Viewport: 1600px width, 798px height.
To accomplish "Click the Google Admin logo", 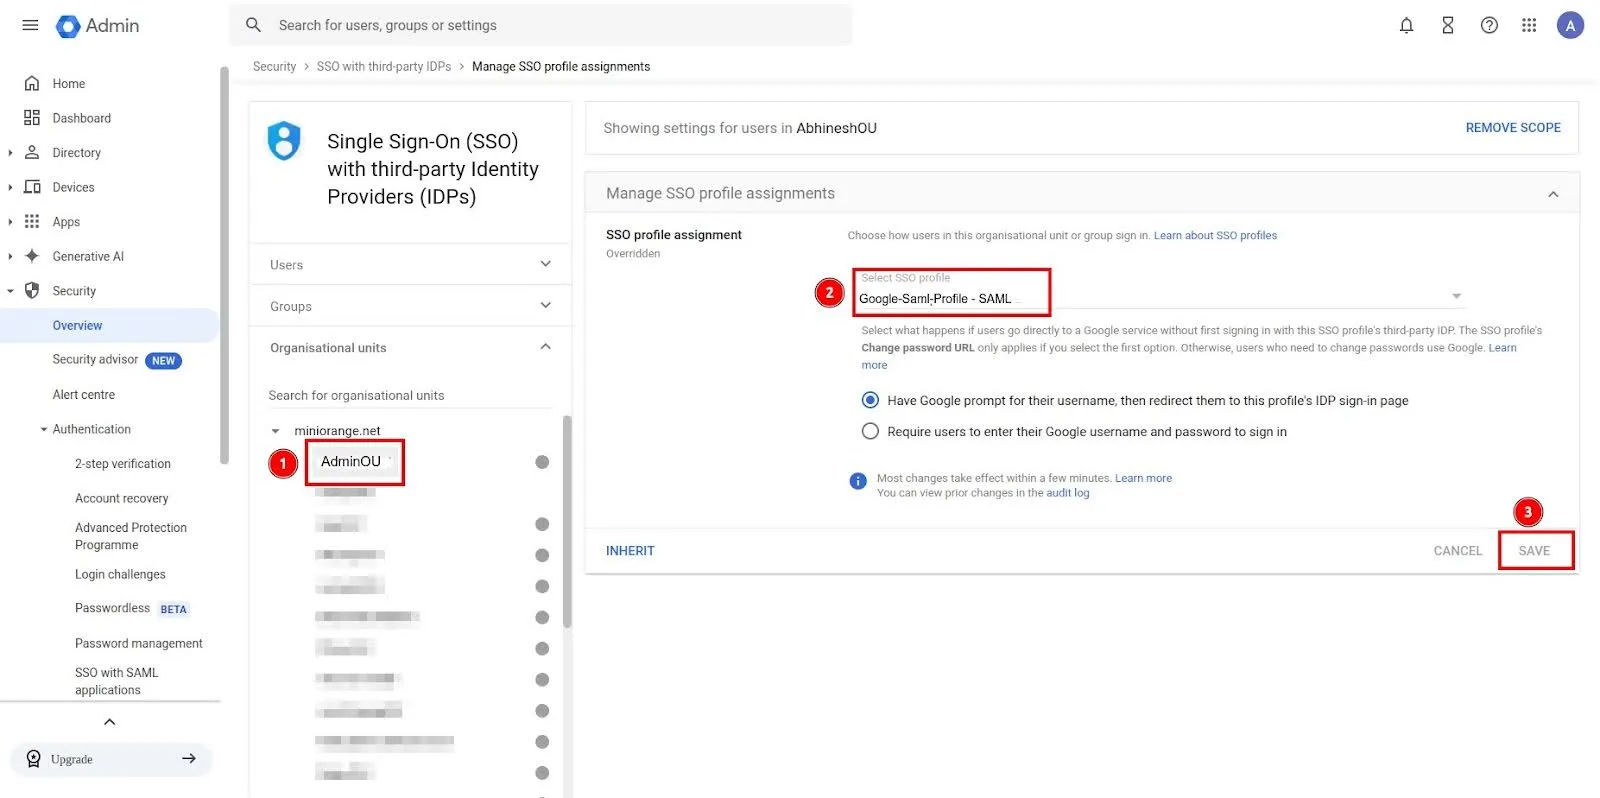I will [98, 26].
